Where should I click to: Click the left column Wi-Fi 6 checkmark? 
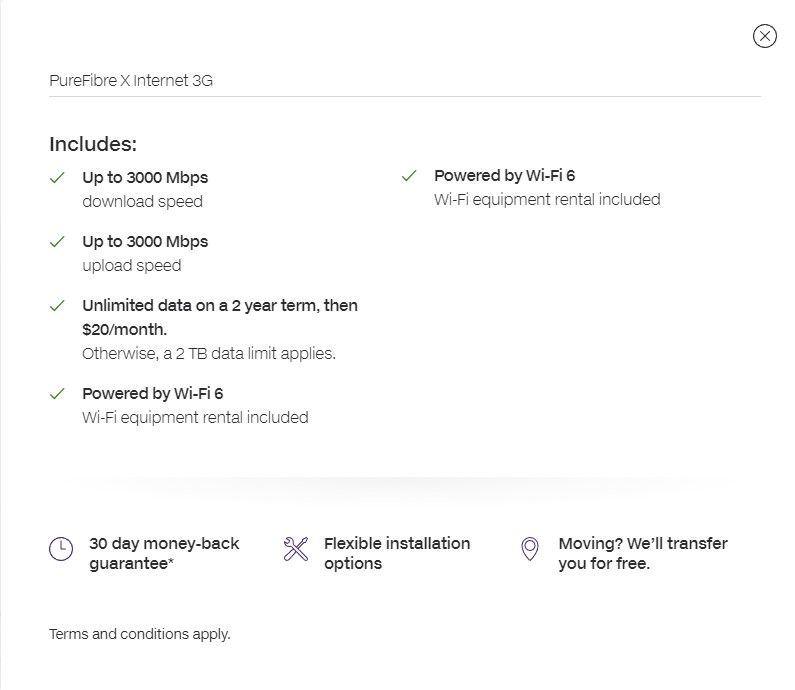(x=57, y=394)
